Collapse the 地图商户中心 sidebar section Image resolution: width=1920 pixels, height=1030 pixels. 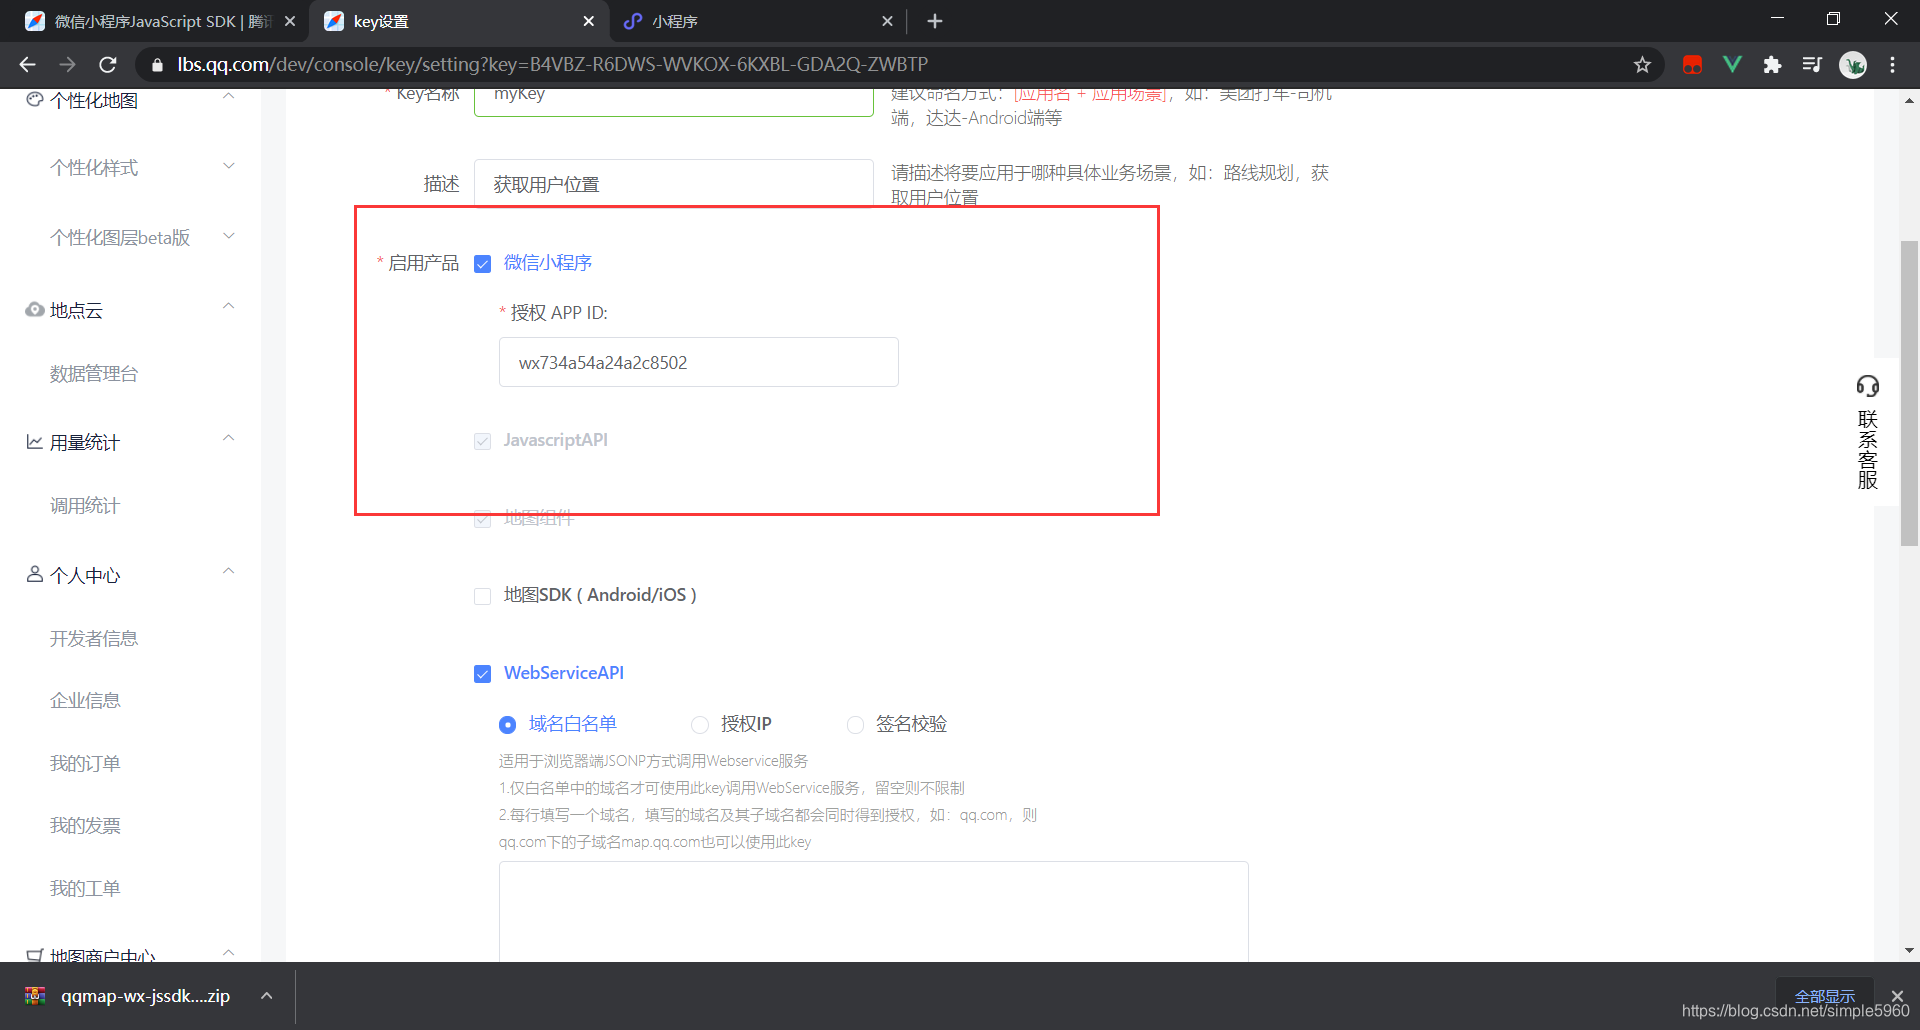[x=229, y=952]
